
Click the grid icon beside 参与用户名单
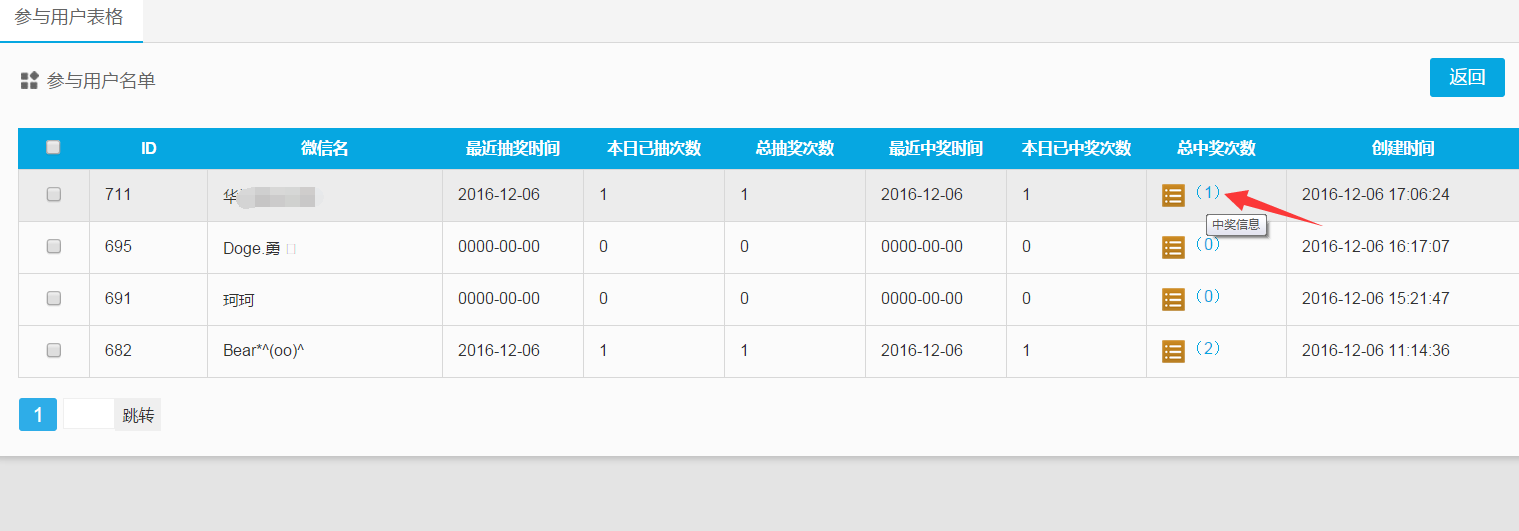coord(29,81)
